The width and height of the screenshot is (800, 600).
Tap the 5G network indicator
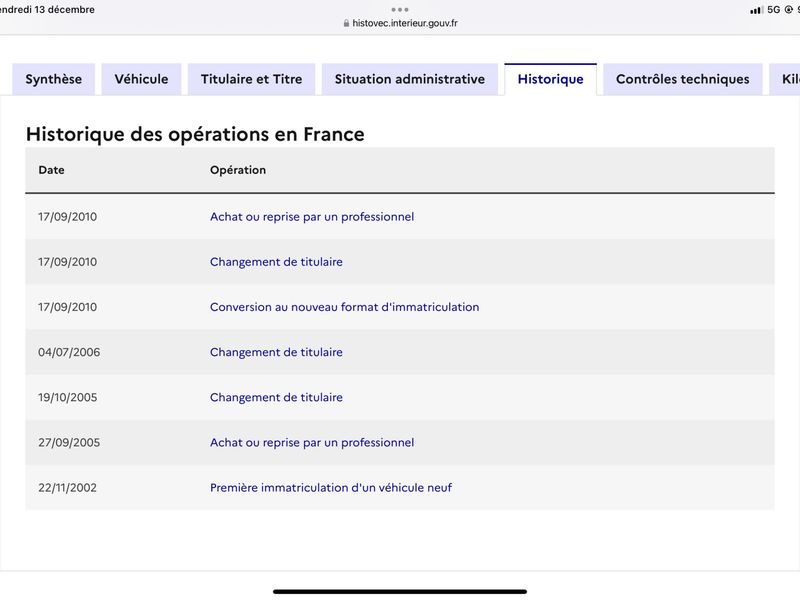click(x=773, y=10)
